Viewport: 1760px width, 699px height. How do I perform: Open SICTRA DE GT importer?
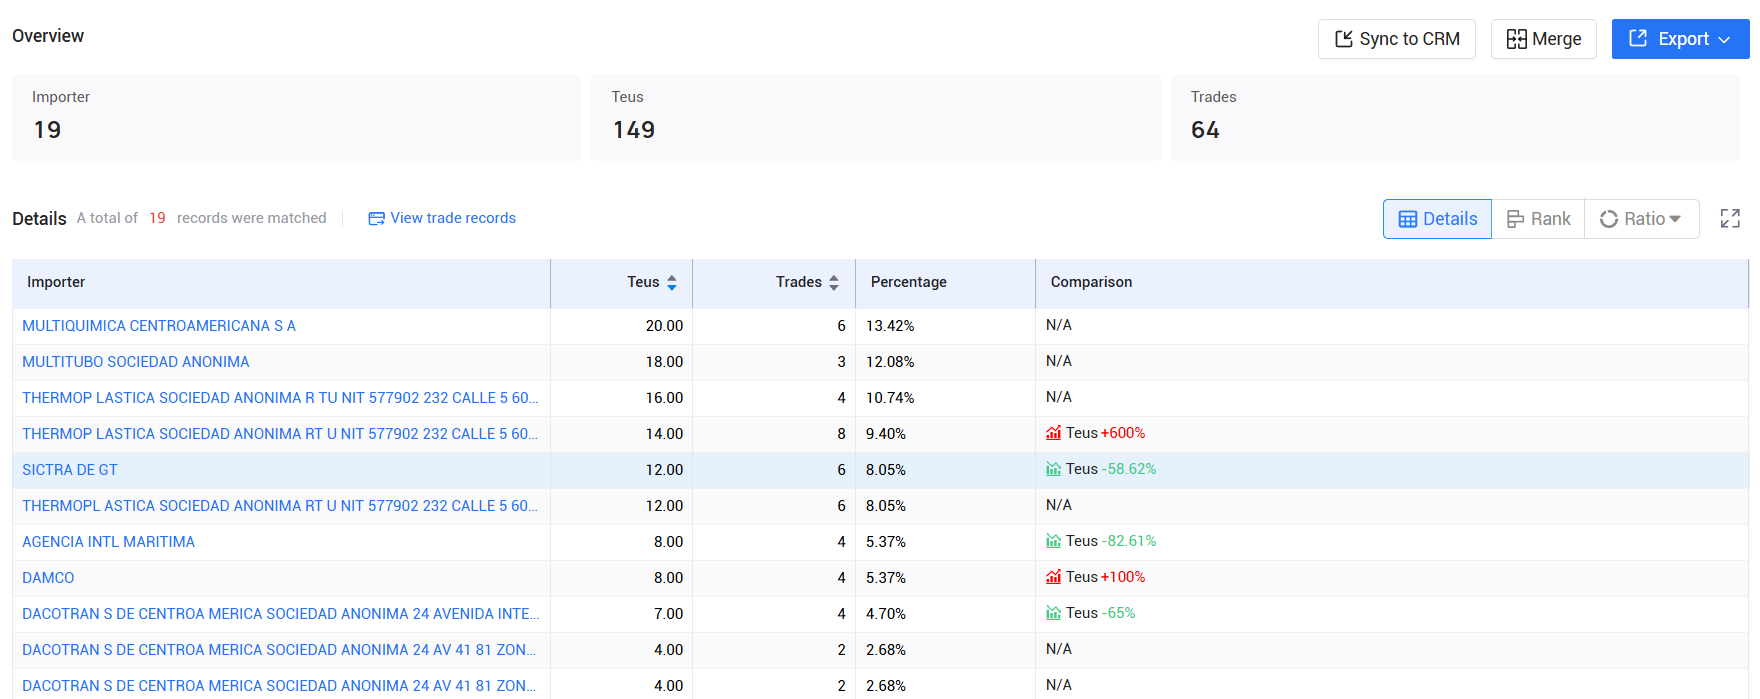tap(70, 470)
